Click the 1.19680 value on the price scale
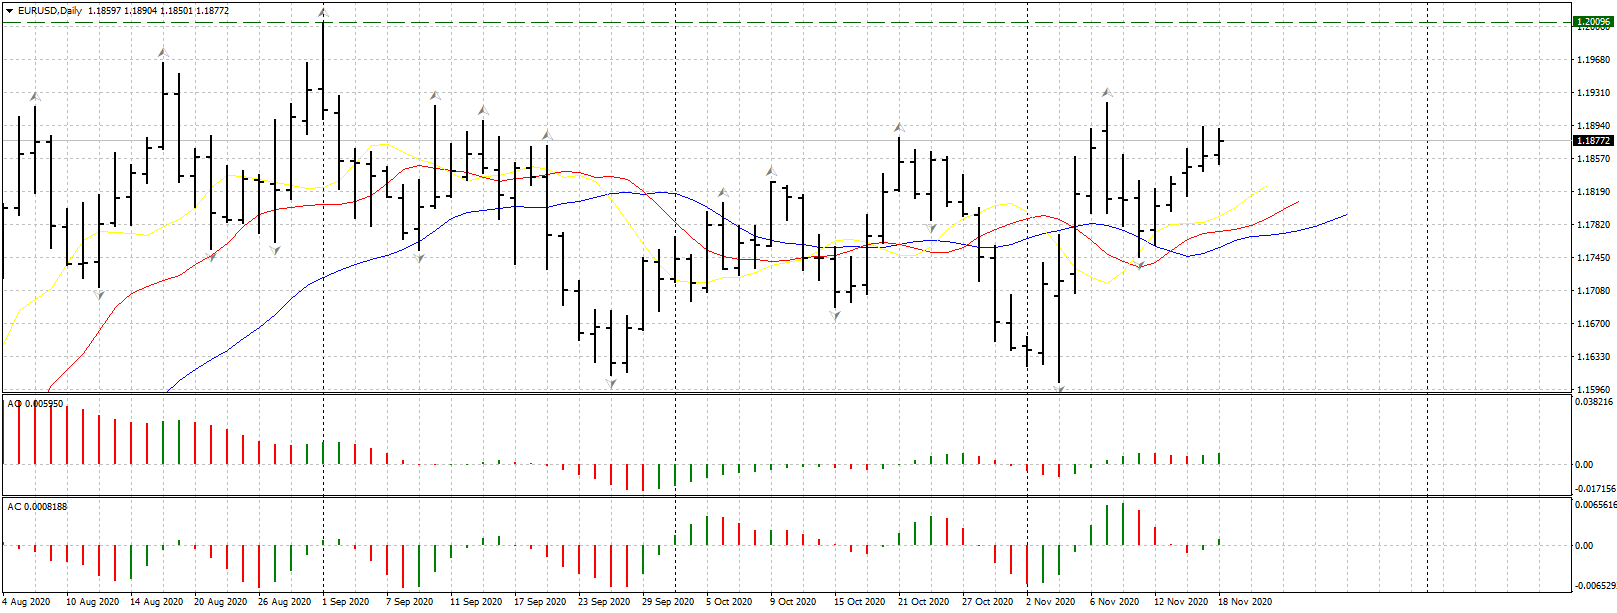This screenshot has width=1617, height=613. [x=1592, y=60]
